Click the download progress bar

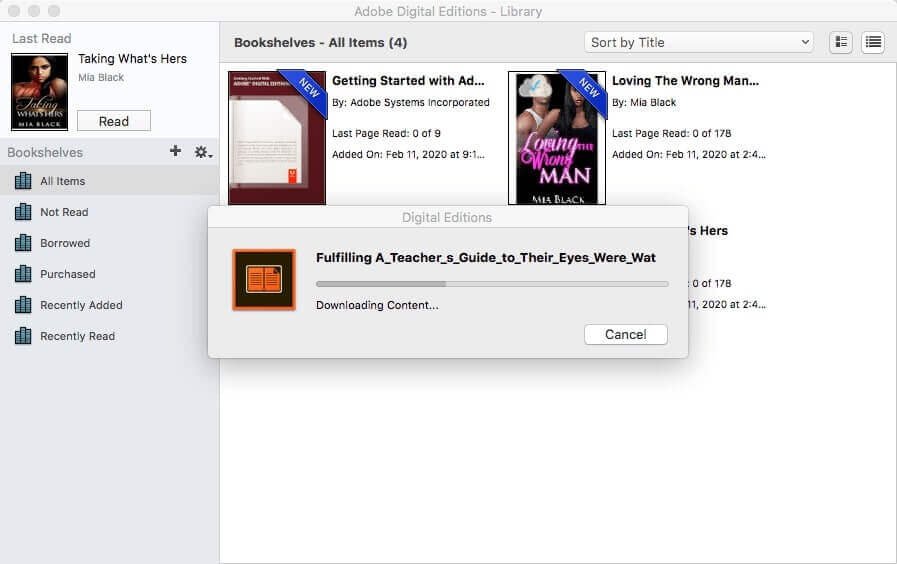point(492,284)
